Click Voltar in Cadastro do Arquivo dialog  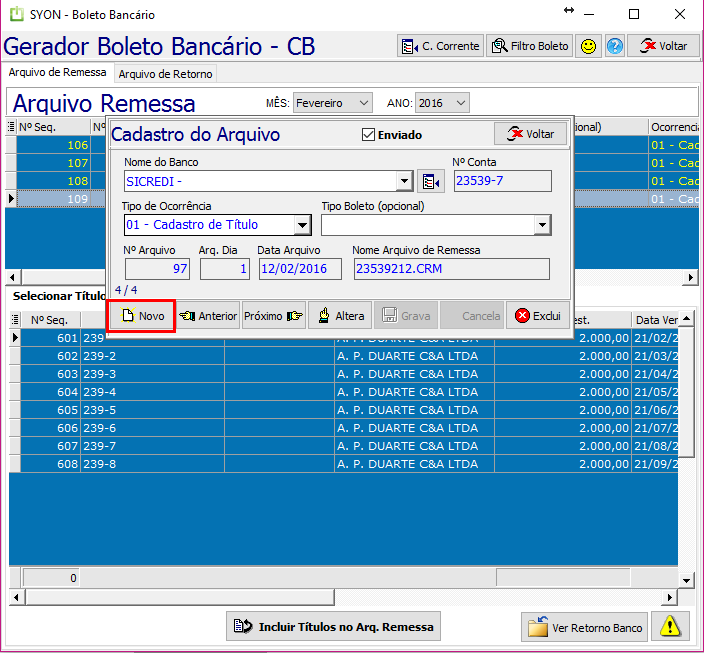(530, 134)
